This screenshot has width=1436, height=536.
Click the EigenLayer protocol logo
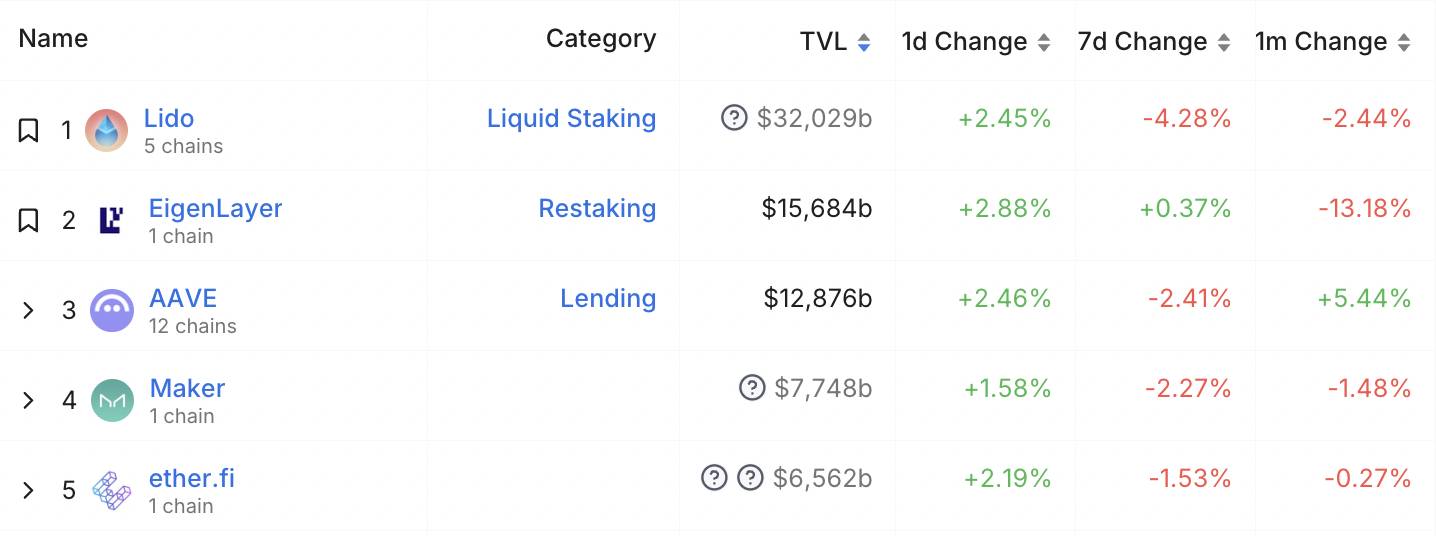(111, 220)
